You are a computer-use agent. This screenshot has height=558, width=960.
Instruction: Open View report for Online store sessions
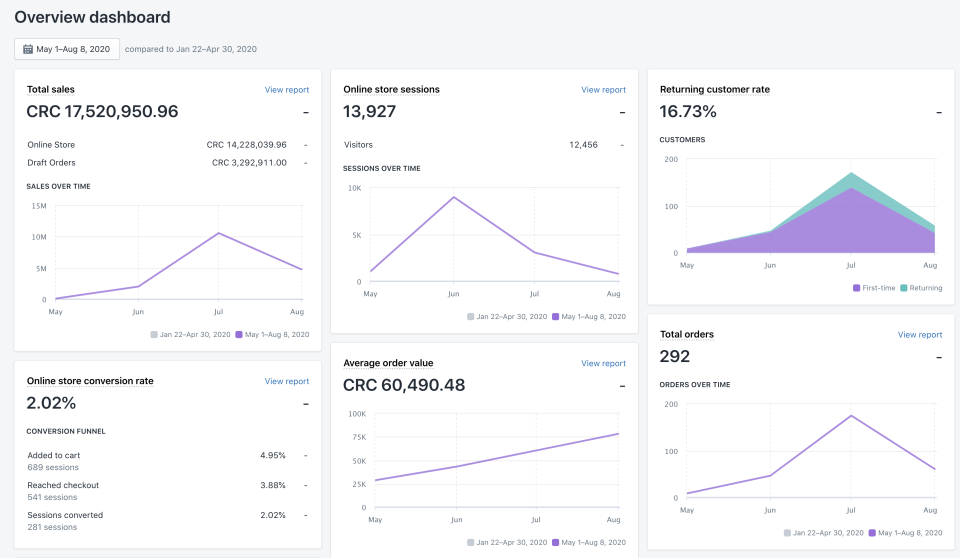pos(603,89)
